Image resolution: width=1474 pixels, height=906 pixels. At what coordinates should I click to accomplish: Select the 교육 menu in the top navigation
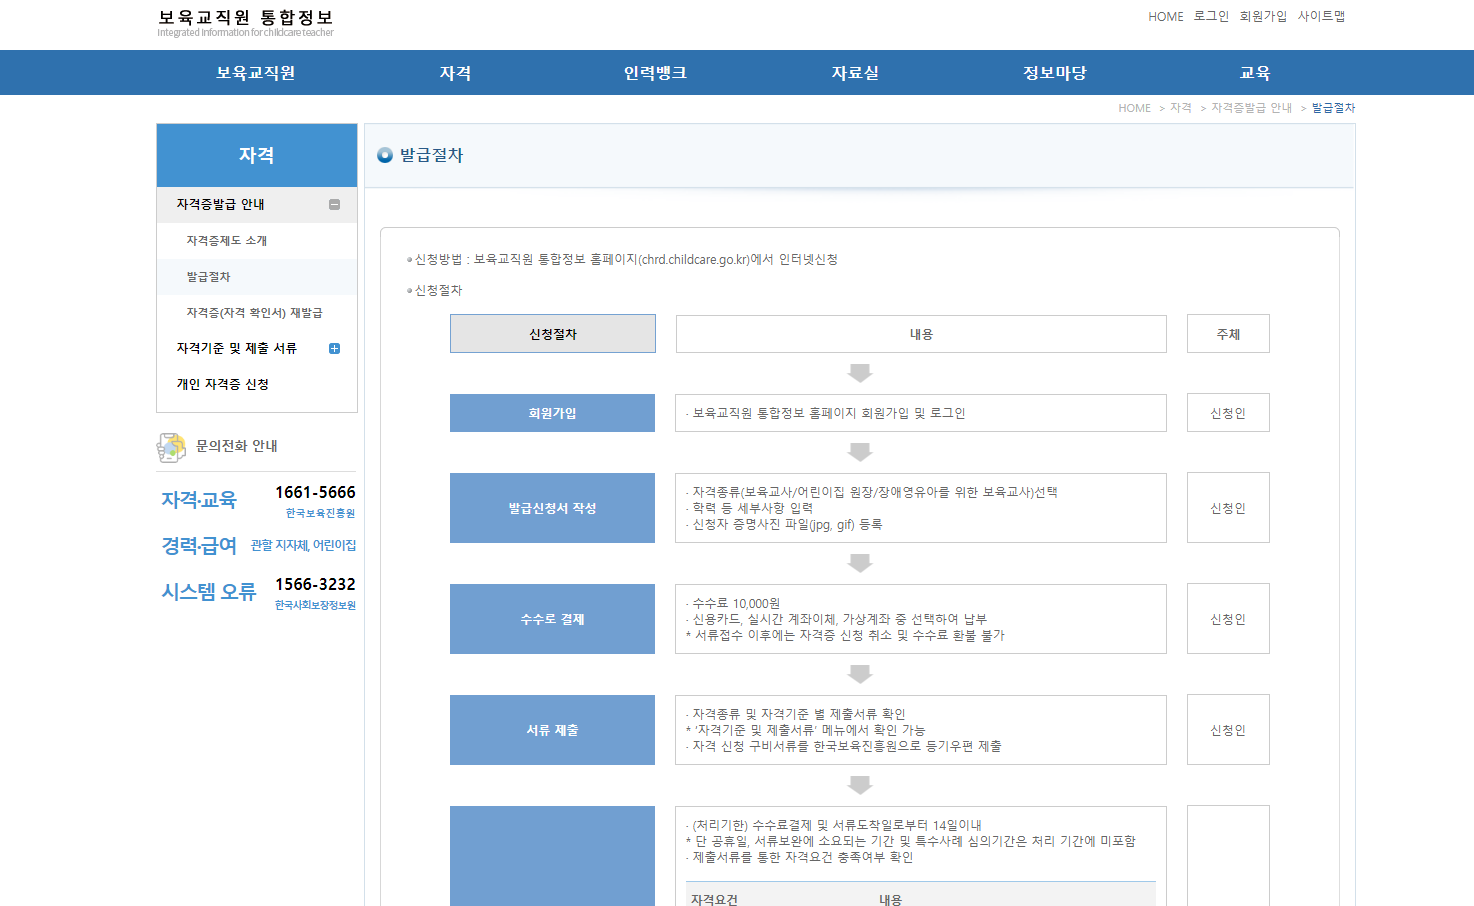point(1255,72)
